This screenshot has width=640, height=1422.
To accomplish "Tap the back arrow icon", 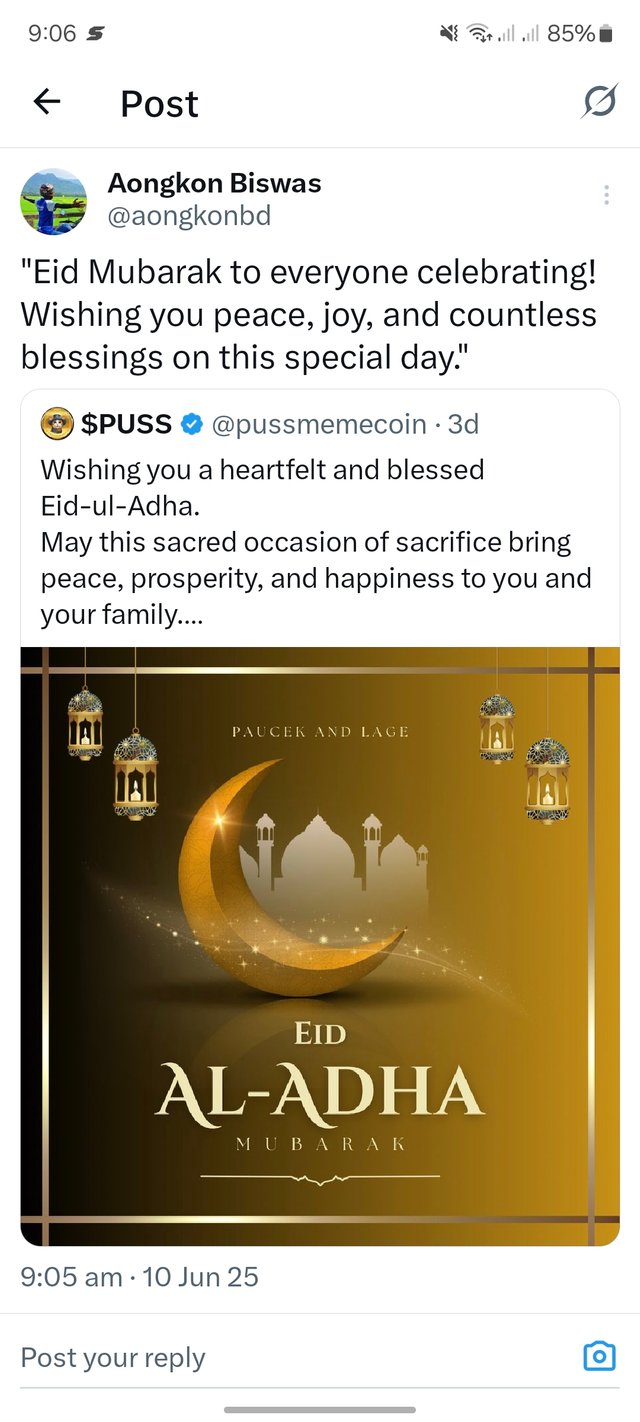I will pyautogui.click(x=47, y=102).
